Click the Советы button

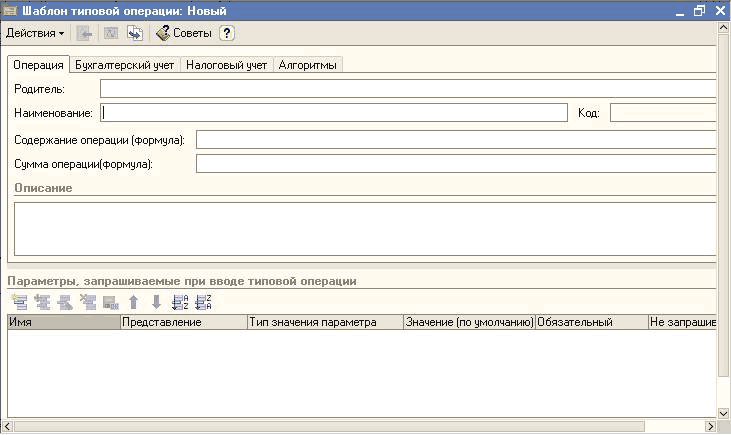[183, 33]
